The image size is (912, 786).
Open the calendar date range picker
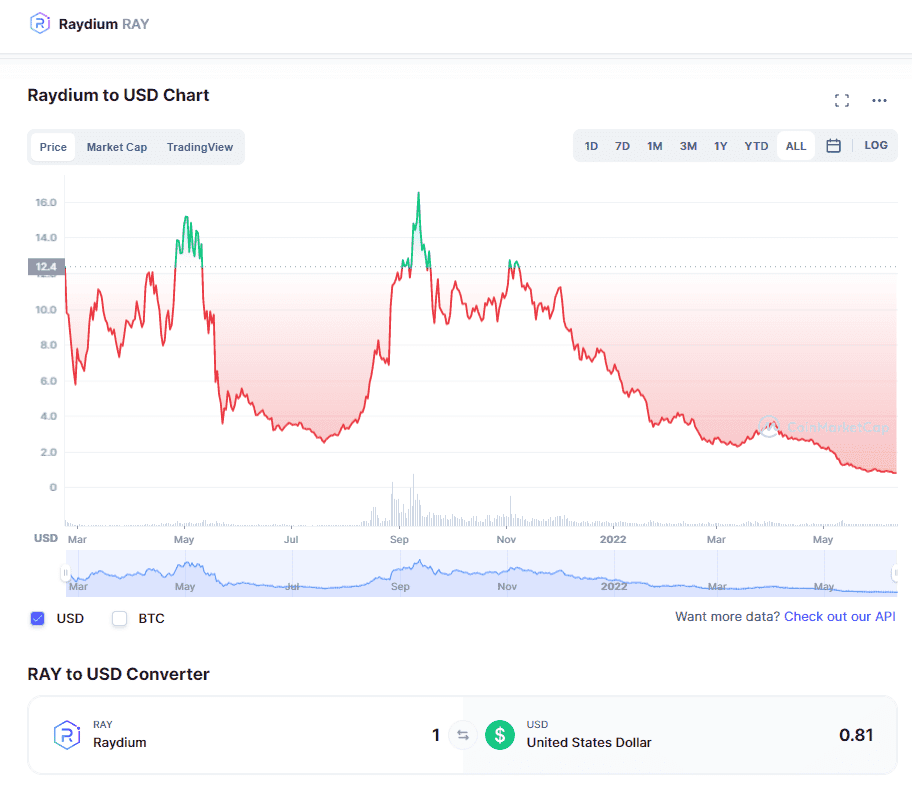click(x=833, y=146)
